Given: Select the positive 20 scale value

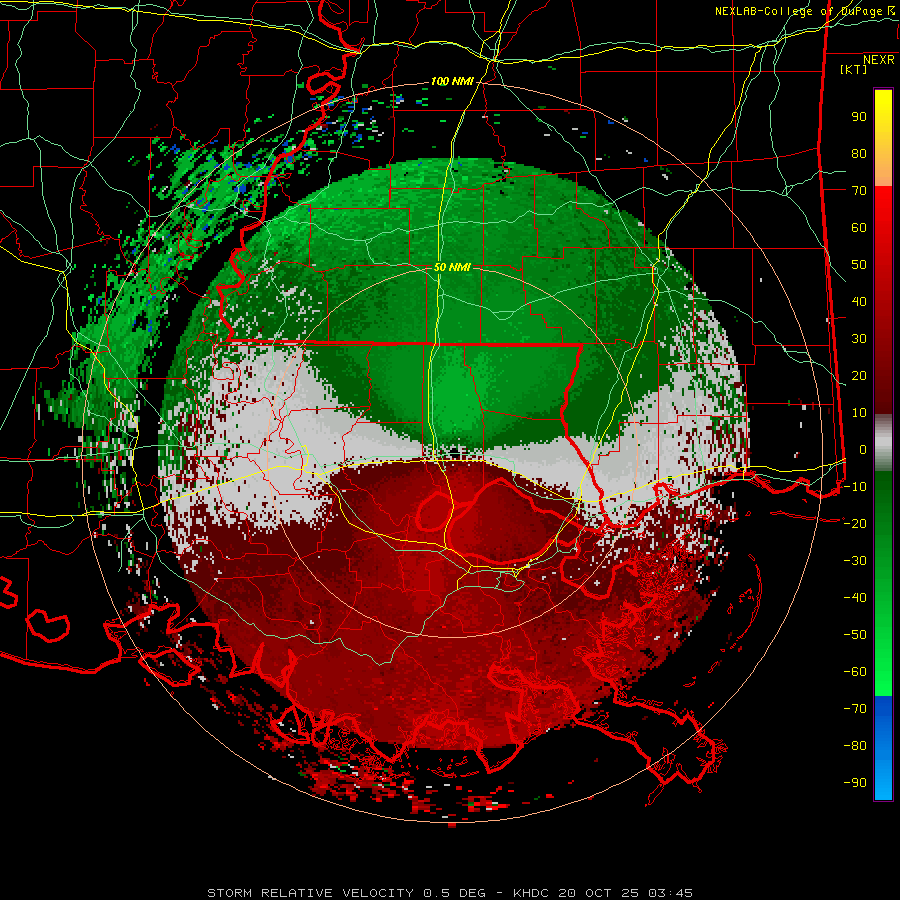Looking at the screenshot, I should (859, 375).
